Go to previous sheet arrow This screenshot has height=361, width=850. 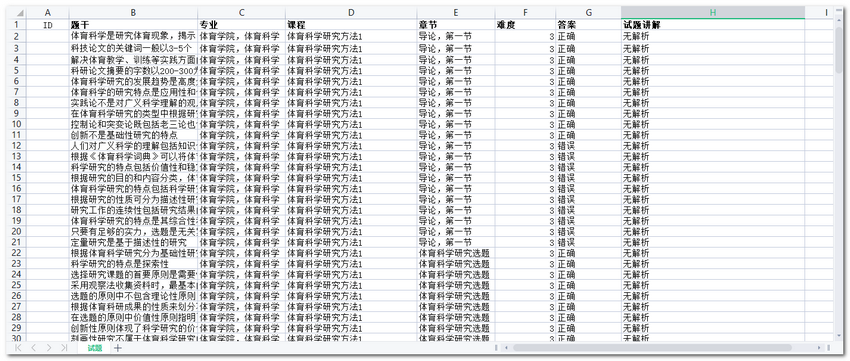coord(34,348)
